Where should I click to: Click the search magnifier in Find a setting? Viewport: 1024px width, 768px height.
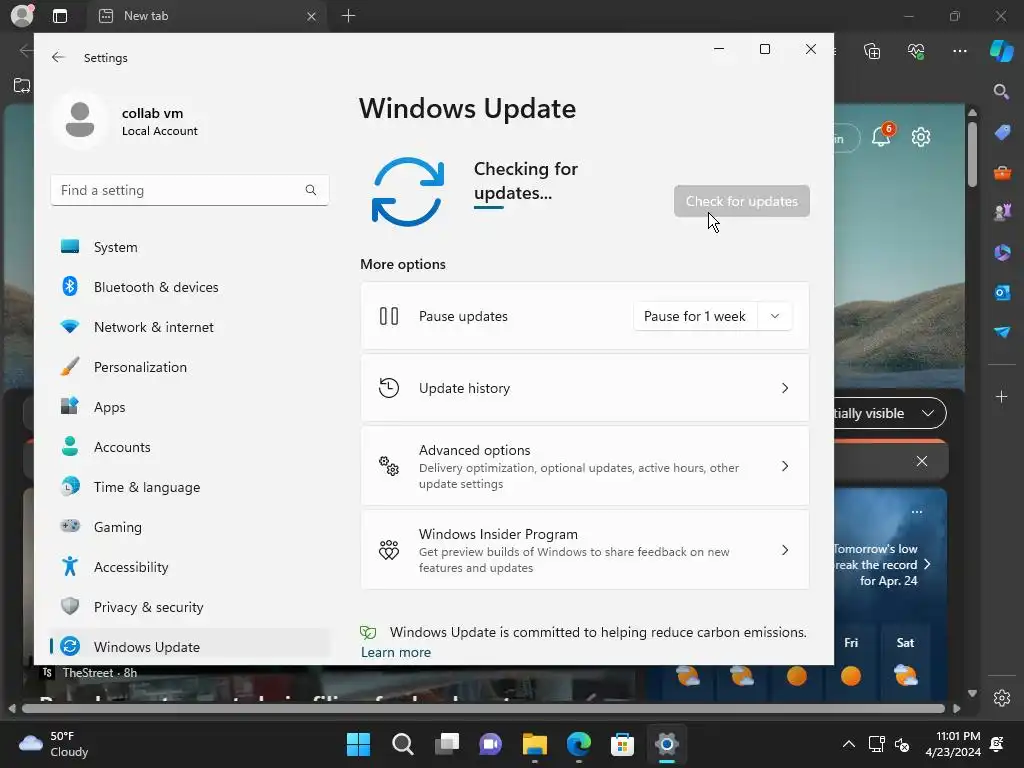click(x=311, y=190)
